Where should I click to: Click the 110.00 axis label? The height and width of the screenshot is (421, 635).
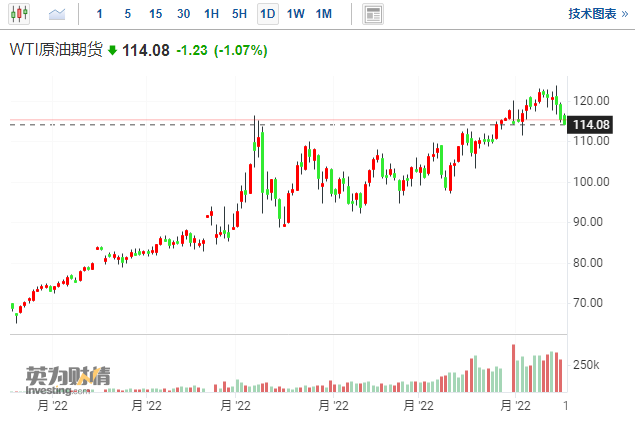coord(591,141)
